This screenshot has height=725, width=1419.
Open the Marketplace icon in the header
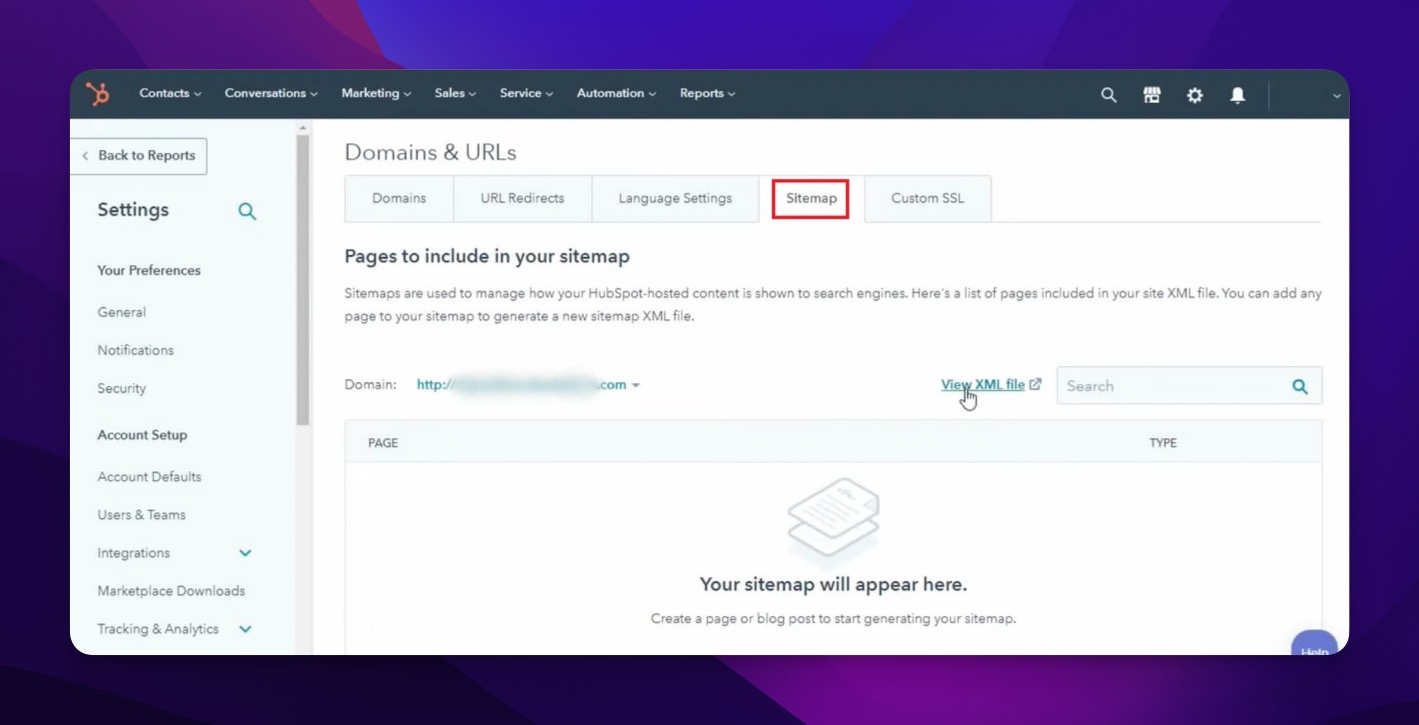pos(1151,94)
